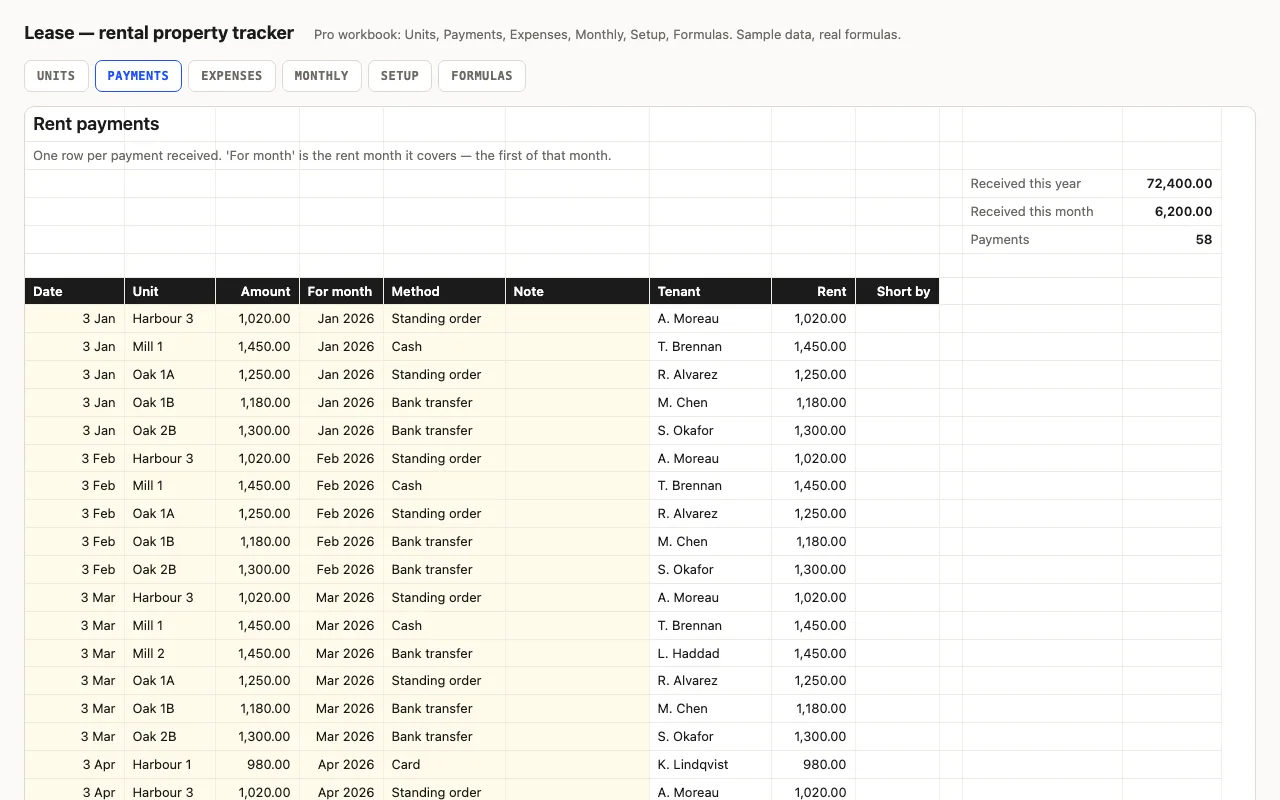
Task: Click the Unit column header
Action: 170,291
